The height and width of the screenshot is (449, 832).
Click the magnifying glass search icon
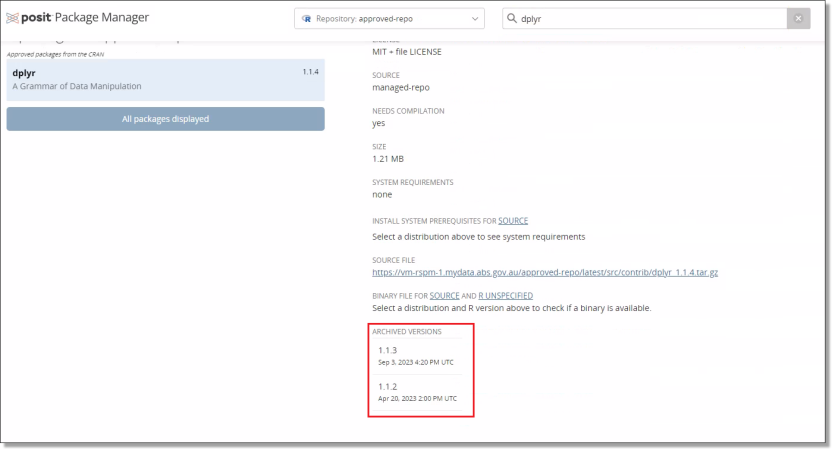tap(511, 19)
